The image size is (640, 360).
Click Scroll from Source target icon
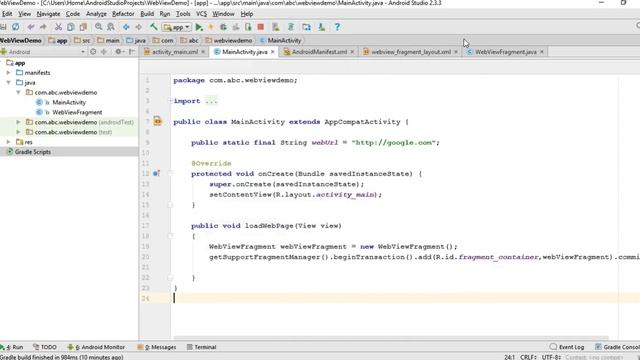[93, 52]
